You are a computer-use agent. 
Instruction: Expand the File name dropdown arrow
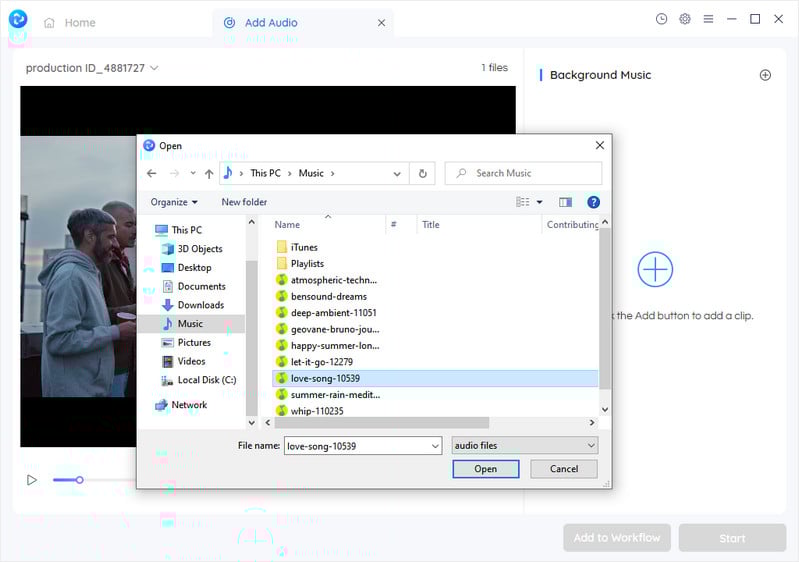(x=435, y=446)
